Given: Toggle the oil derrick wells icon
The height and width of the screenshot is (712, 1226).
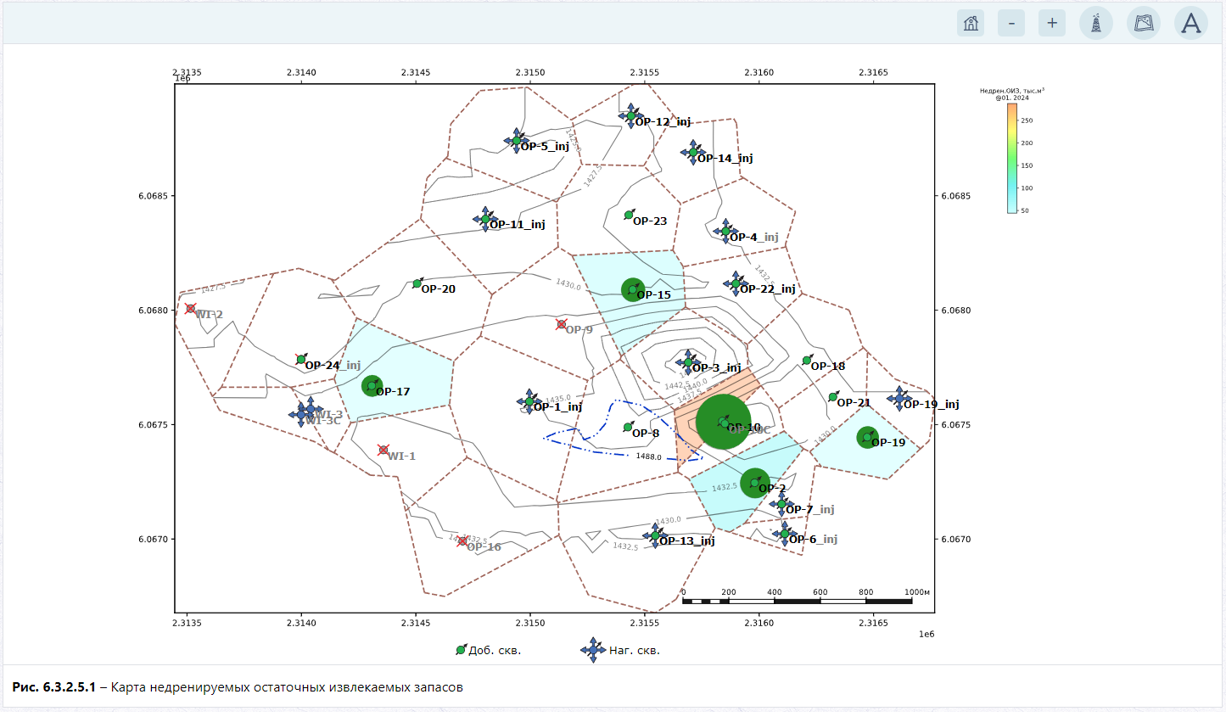Looking at the screenshot, I should click(x=1096, y=23).
